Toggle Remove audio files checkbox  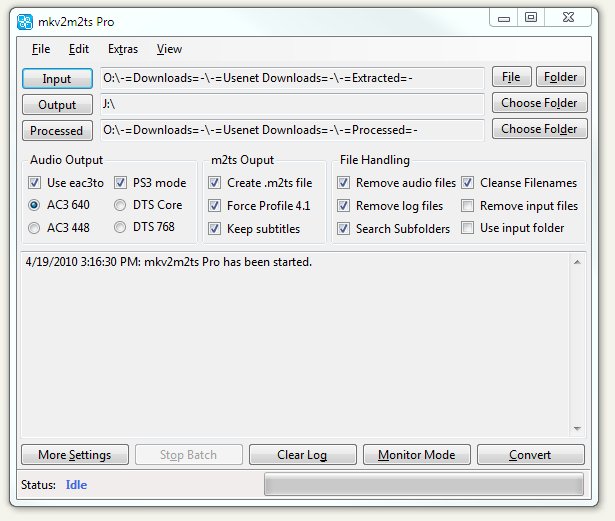point(344,183)
